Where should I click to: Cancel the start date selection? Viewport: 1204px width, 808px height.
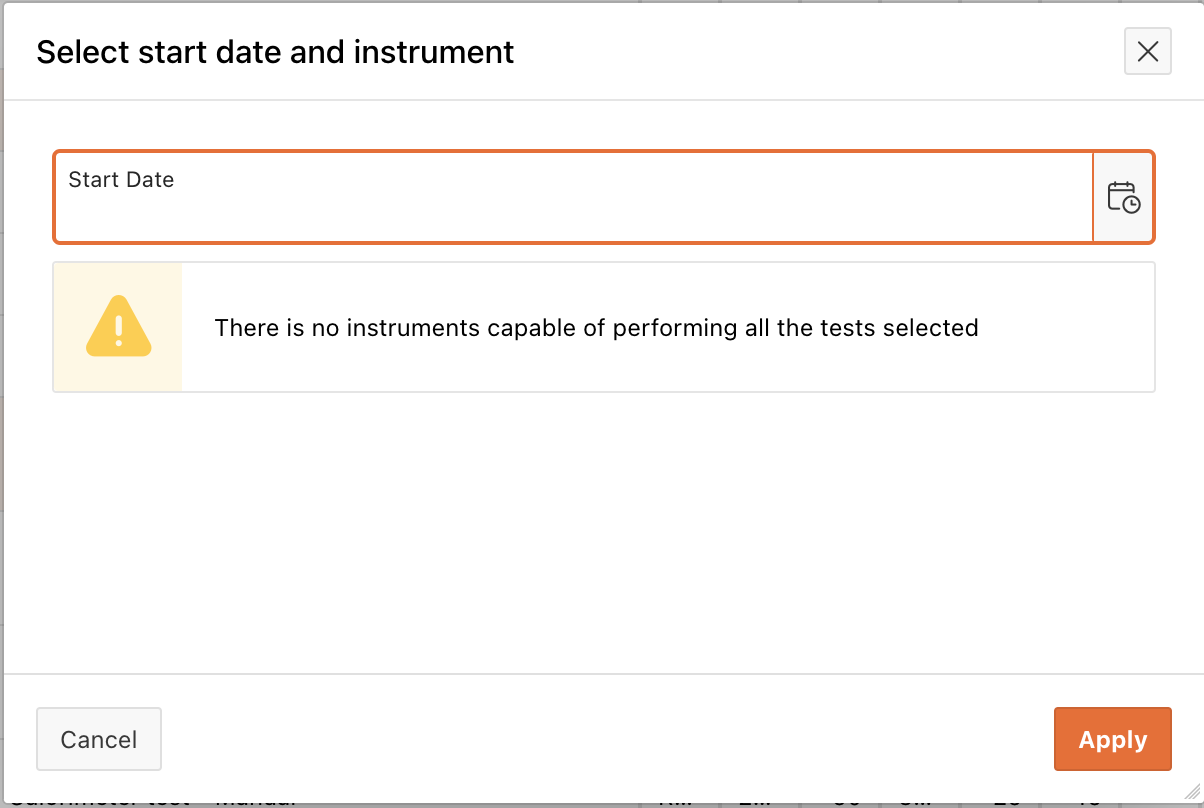pyautogui.click(x=99, y=740)
